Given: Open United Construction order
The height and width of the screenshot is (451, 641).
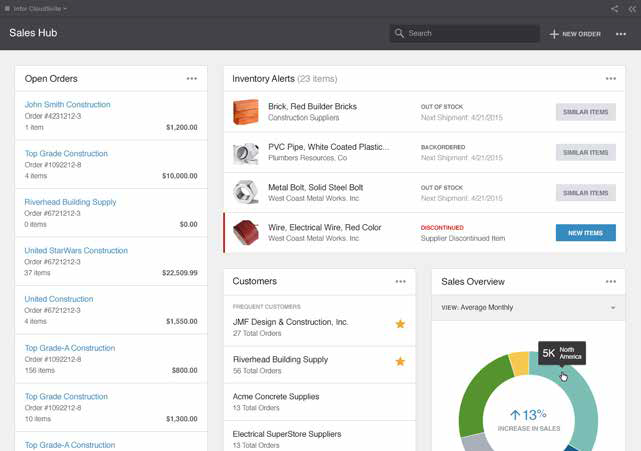Looking at the screenshot, I should 59,299.
